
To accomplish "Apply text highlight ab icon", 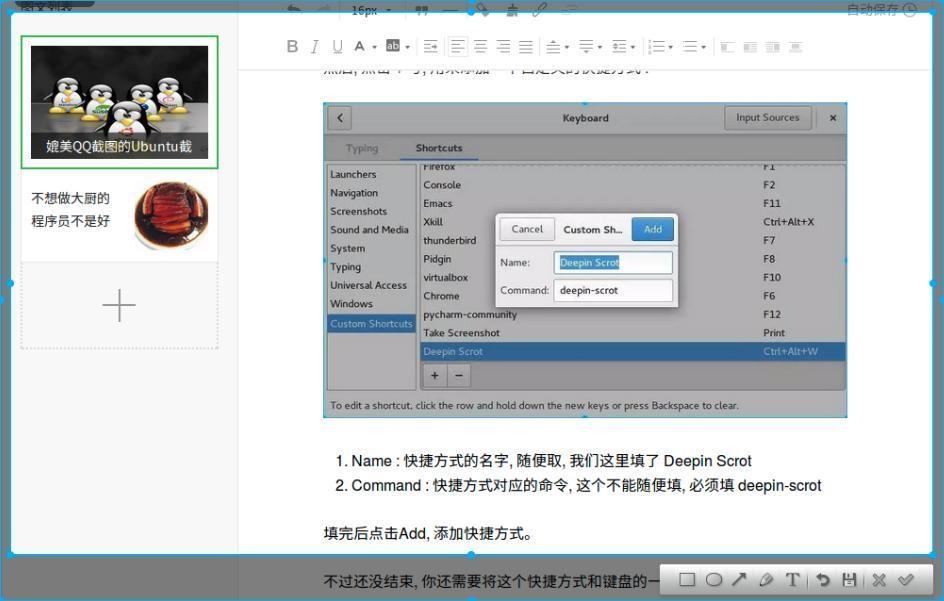I will (x=393, y=46).
